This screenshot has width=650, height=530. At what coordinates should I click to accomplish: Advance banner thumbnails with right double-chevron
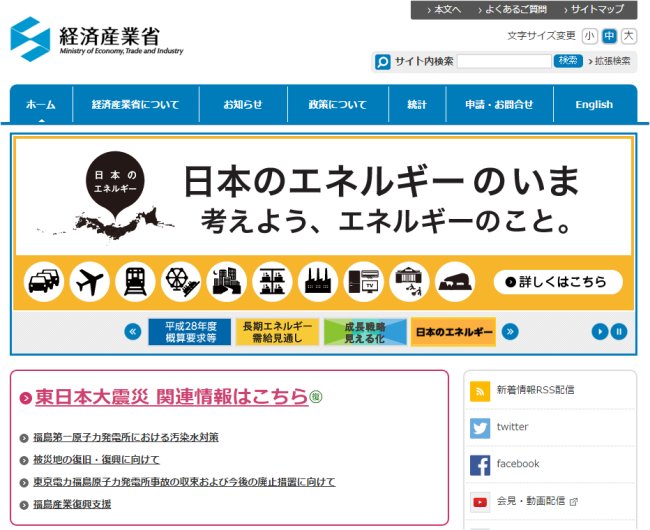pyautogui.click(x=510, y=332)
